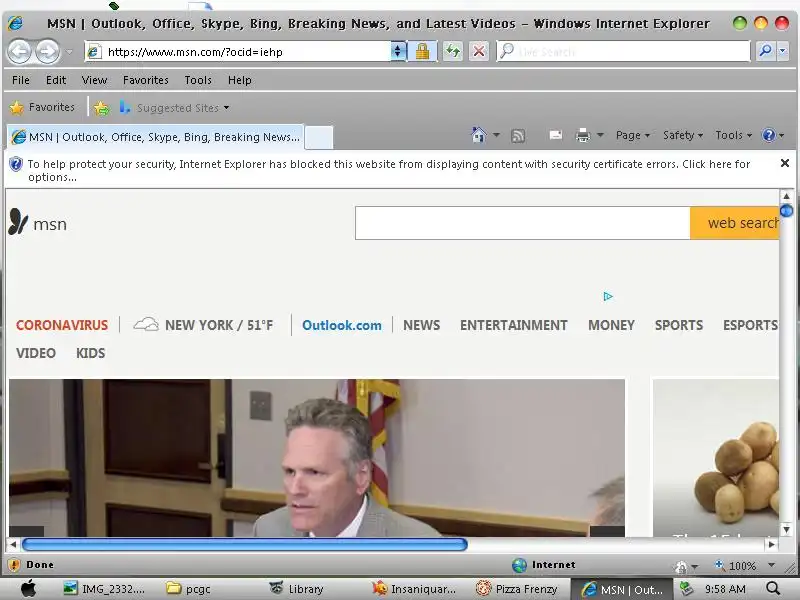Click the status bar shield warning icon

coord(14,564)
